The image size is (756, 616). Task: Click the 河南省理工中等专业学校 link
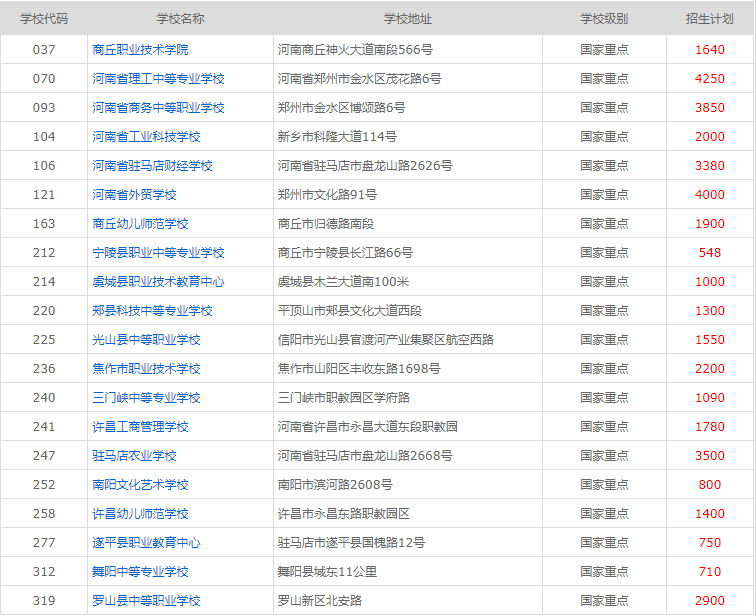coord(158,78)
